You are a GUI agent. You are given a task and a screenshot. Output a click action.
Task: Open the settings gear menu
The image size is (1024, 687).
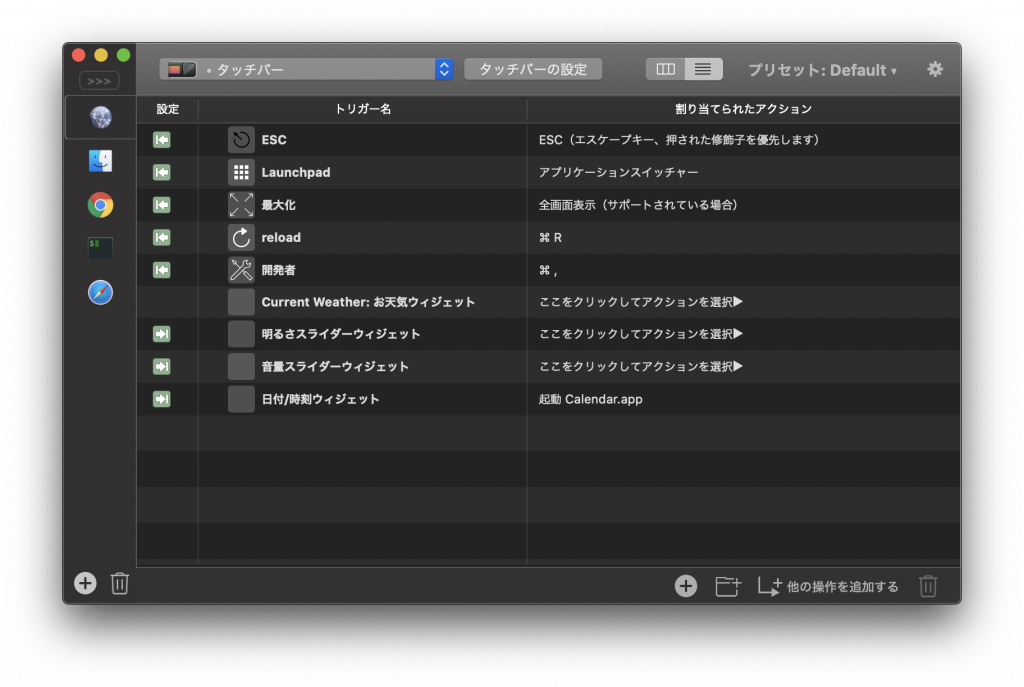[935, 69]
